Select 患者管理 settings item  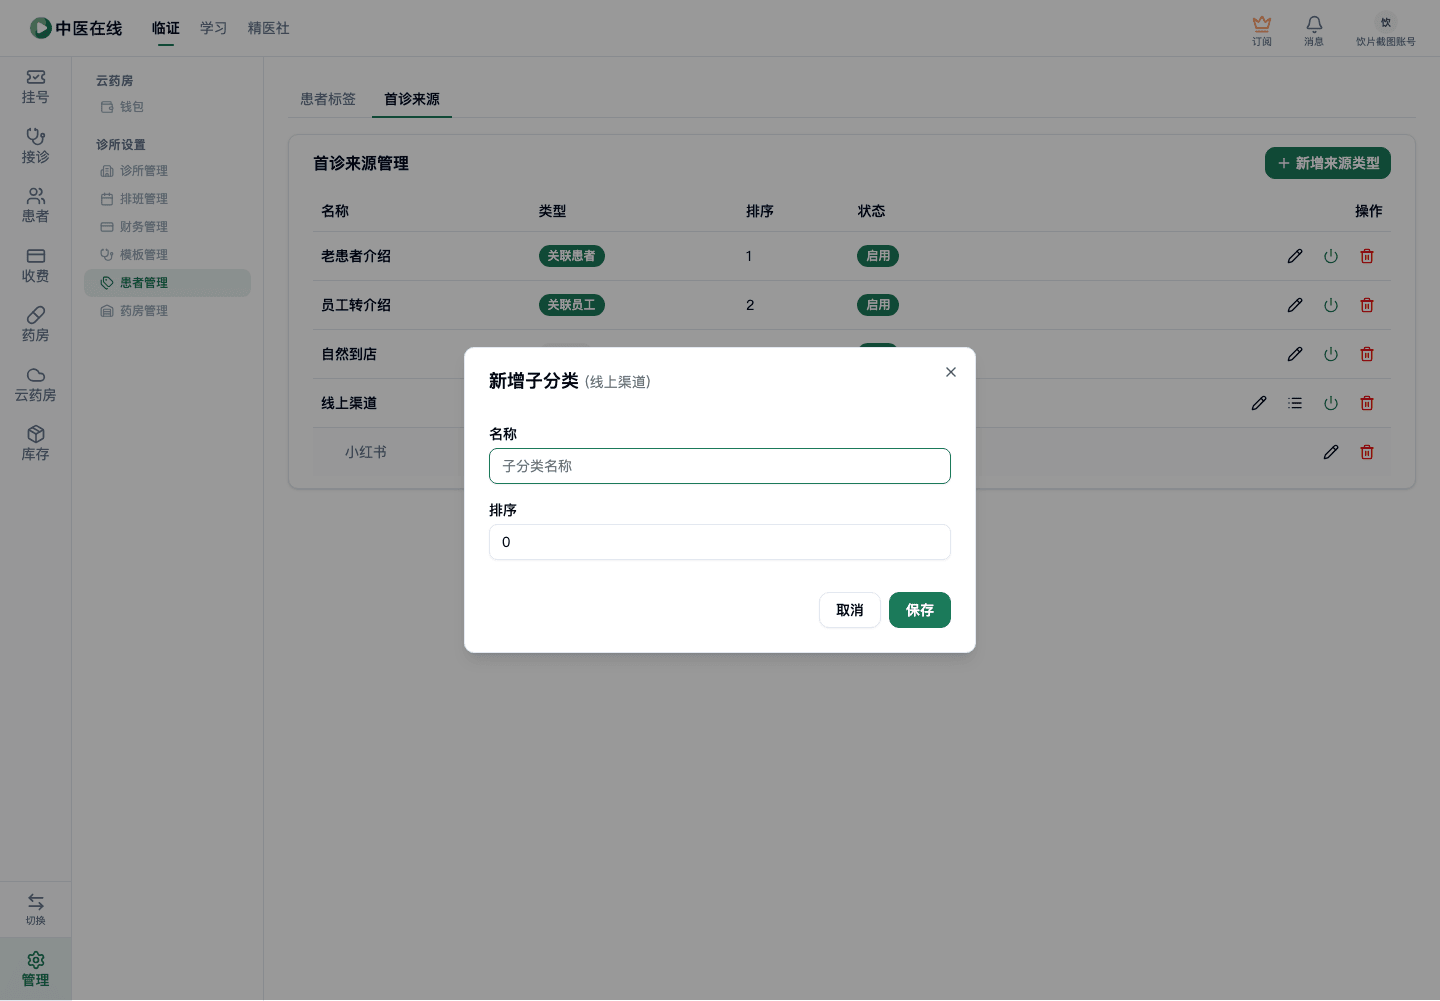(167, 283)
